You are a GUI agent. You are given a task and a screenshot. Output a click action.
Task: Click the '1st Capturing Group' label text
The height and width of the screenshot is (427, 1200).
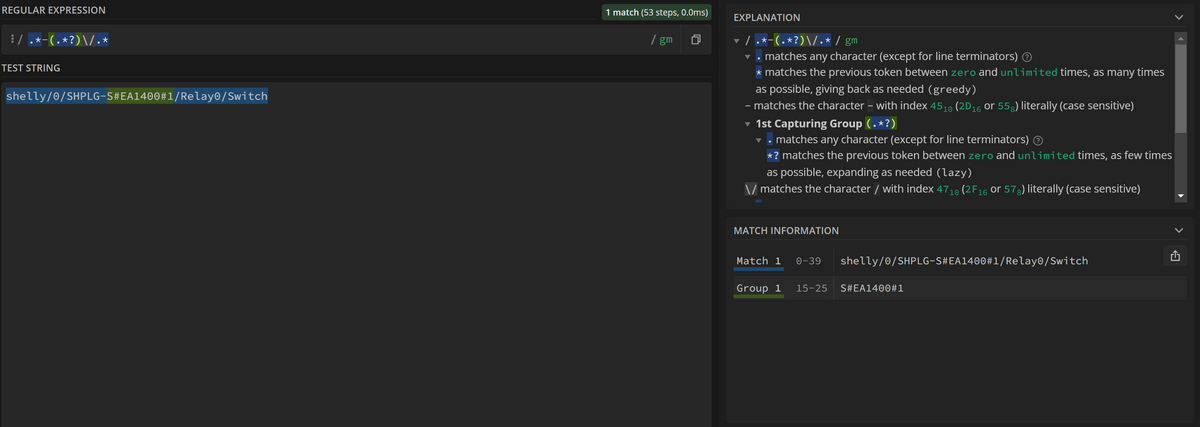point(809,123)
